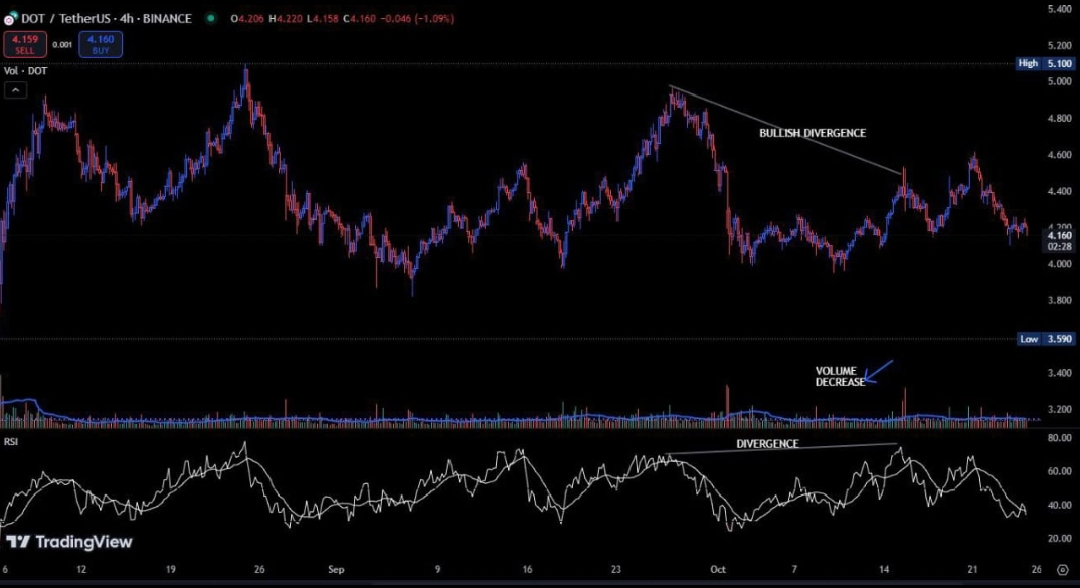Open the chart settings gear icon
The image size is (1080, 588).
pos(1062,570)
